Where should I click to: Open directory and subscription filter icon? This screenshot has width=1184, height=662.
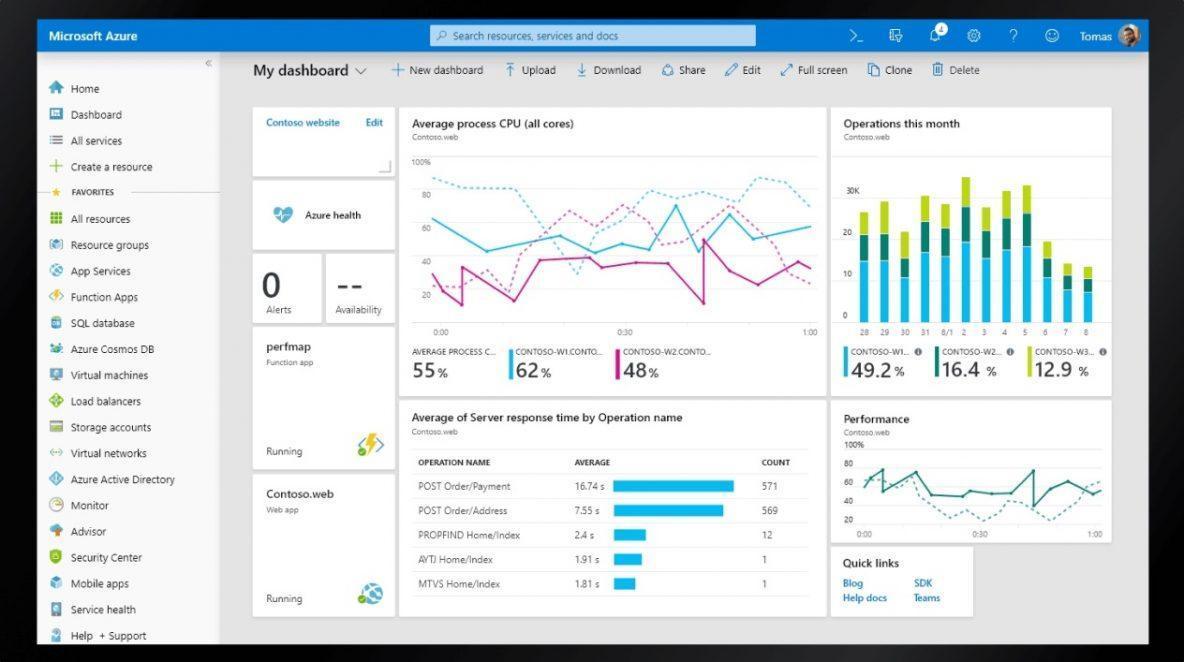(x=896, y=36)
